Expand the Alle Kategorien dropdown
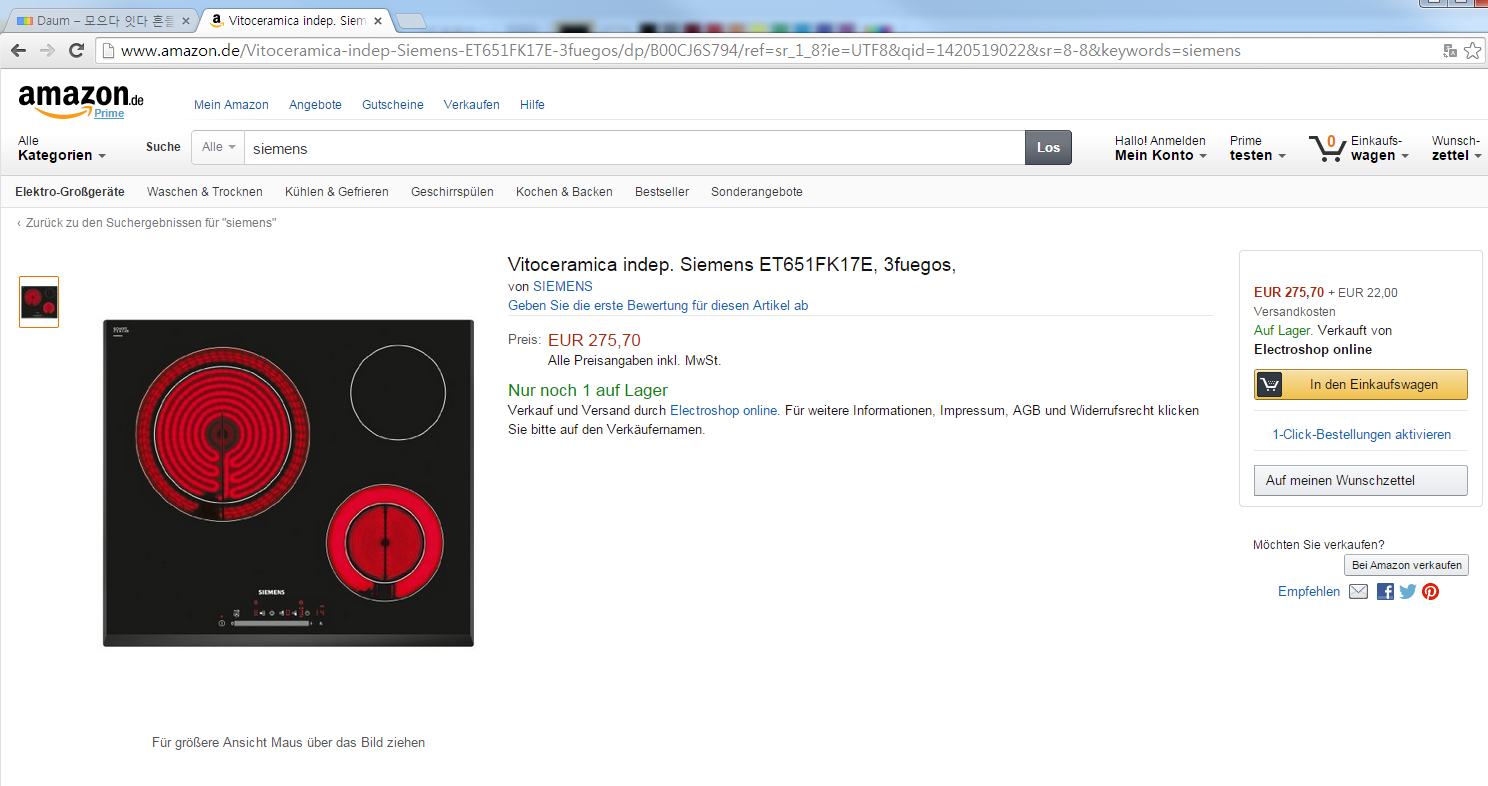Image resolution: width=1488 pixels, height=786 pixels. click(x=62, y=148)
